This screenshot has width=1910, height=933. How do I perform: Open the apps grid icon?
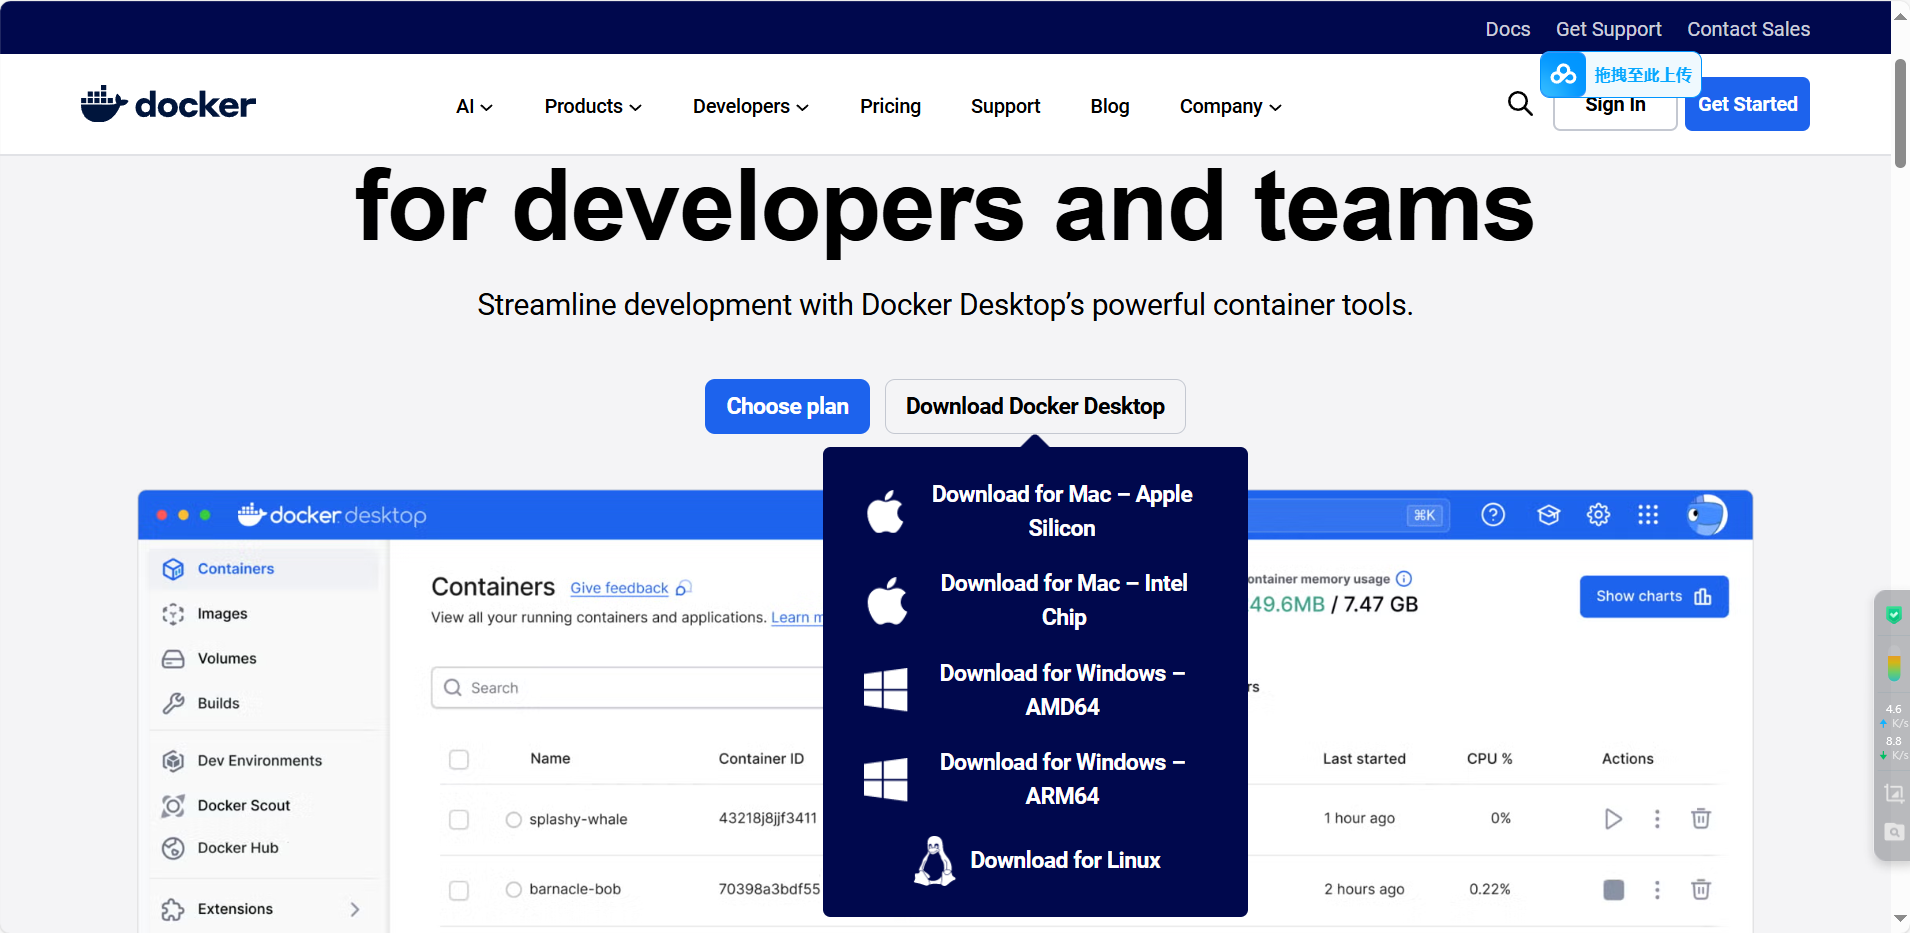pos(1648,515)
